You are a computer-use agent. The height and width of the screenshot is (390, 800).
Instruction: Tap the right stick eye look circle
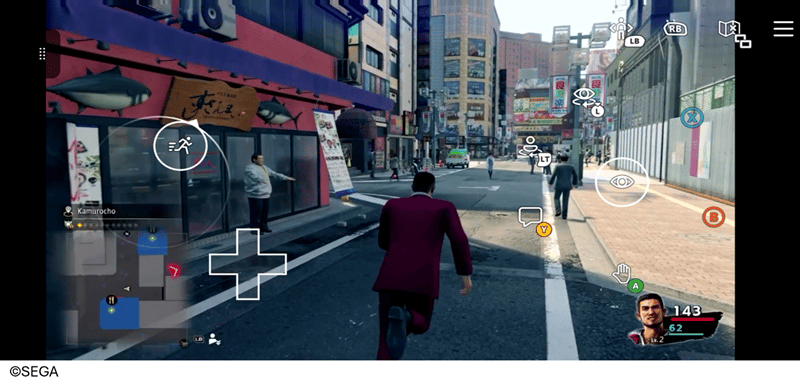(622, 182)
